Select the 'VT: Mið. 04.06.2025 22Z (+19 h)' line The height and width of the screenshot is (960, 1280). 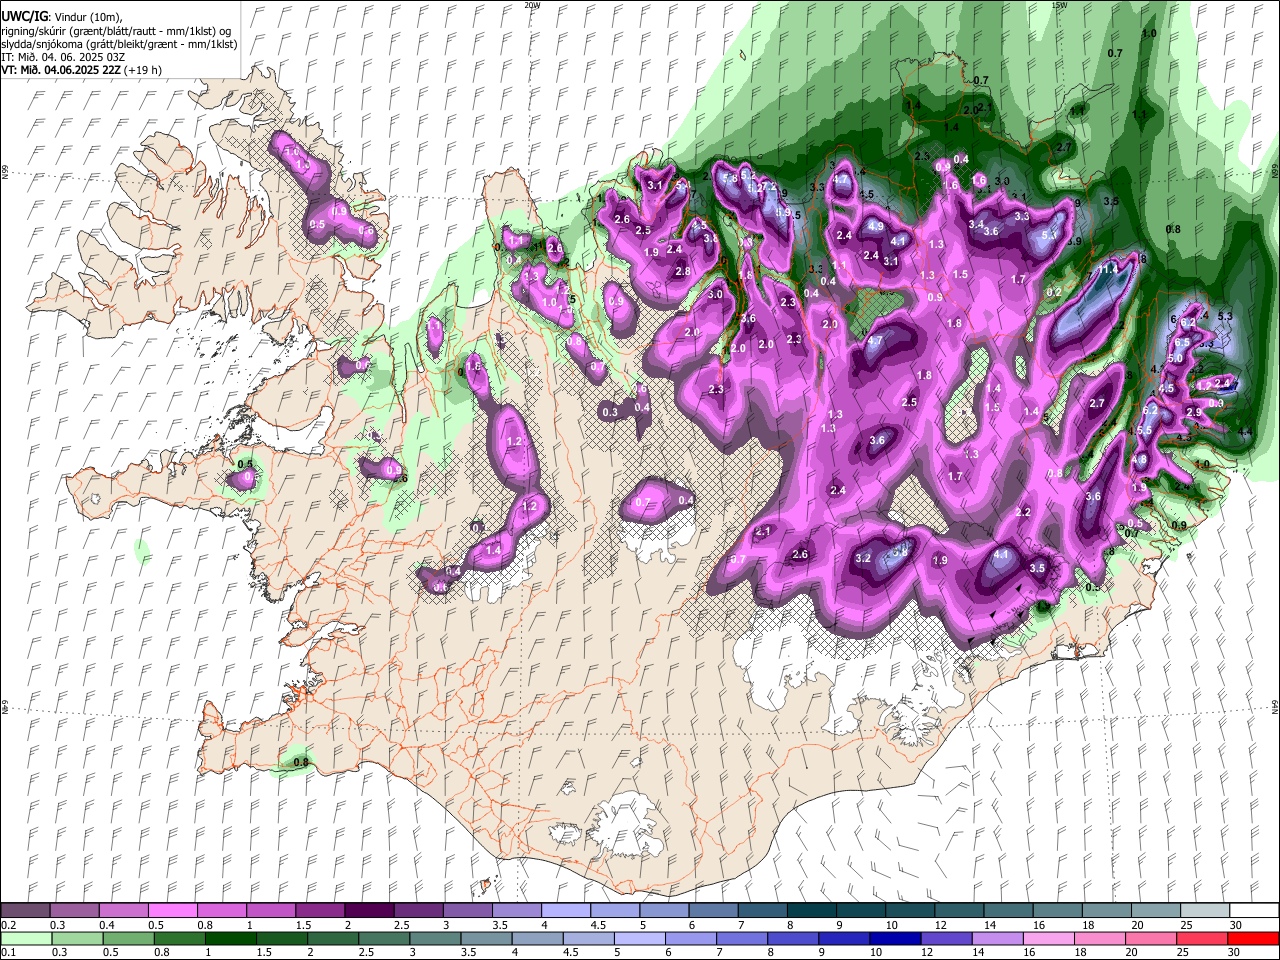coord(81,70)
